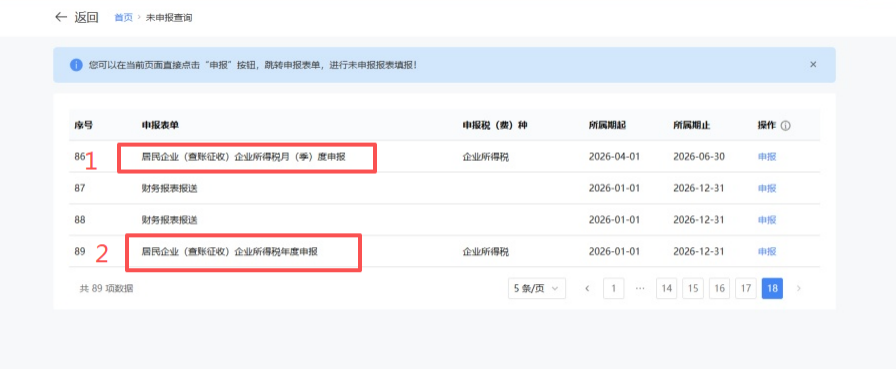Viewport: 896px width, 369px height.
Task: Select current page 18
Action: [x=772, y=288]
